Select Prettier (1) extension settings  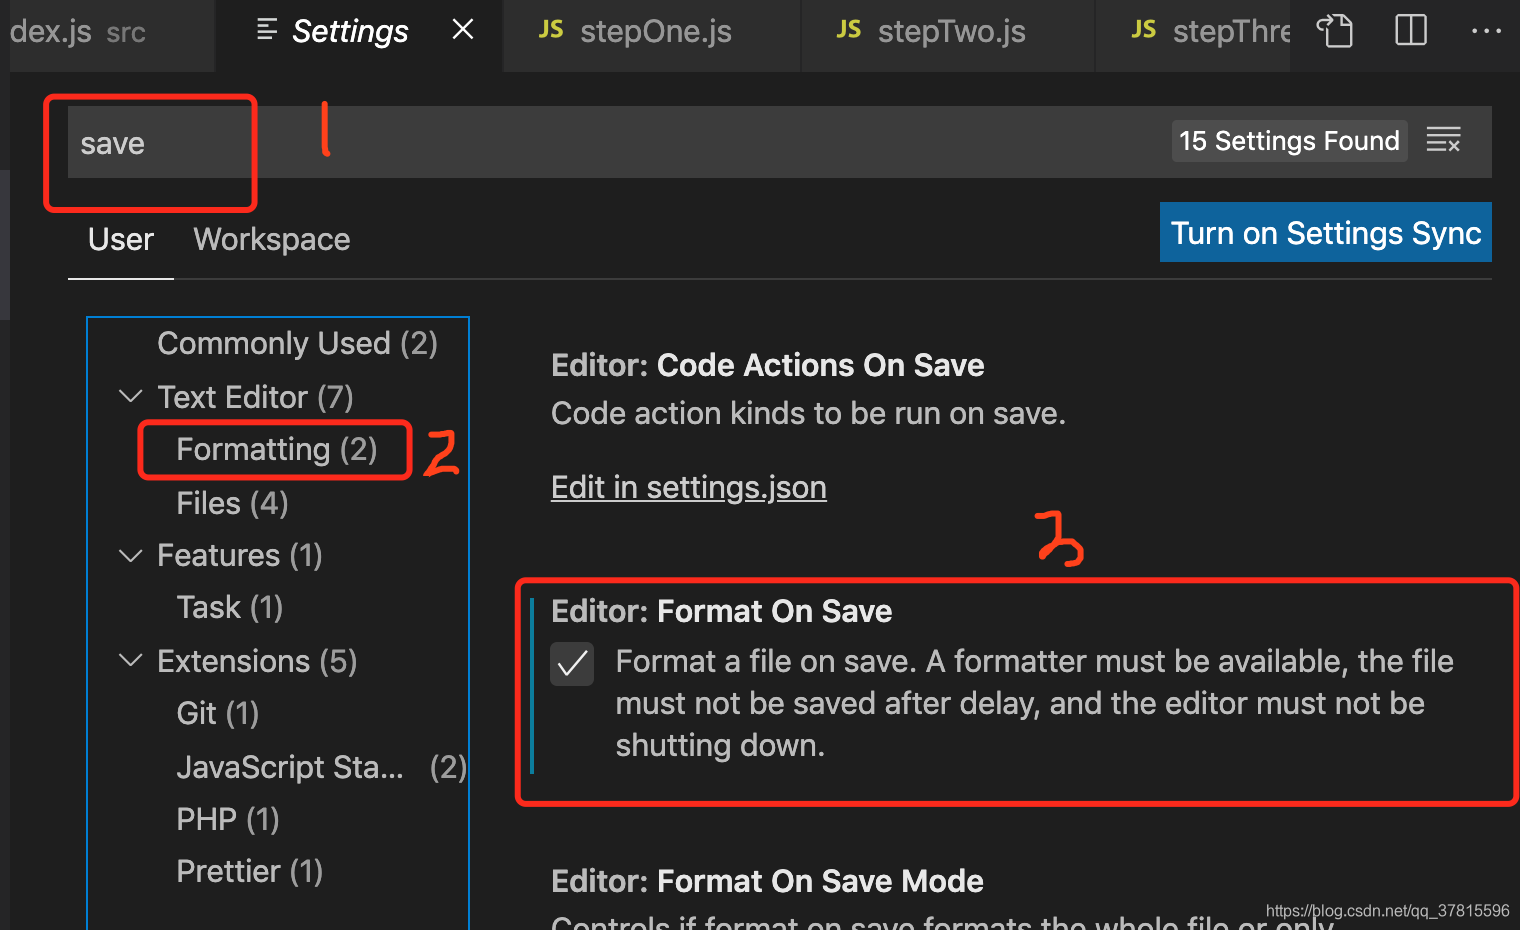coord(249,871)
